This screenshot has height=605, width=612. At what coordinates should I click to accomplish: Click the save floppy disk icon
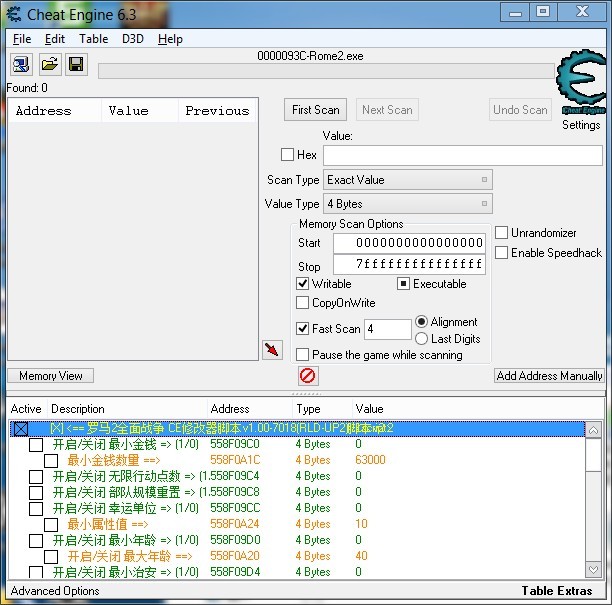coord(76,64)
